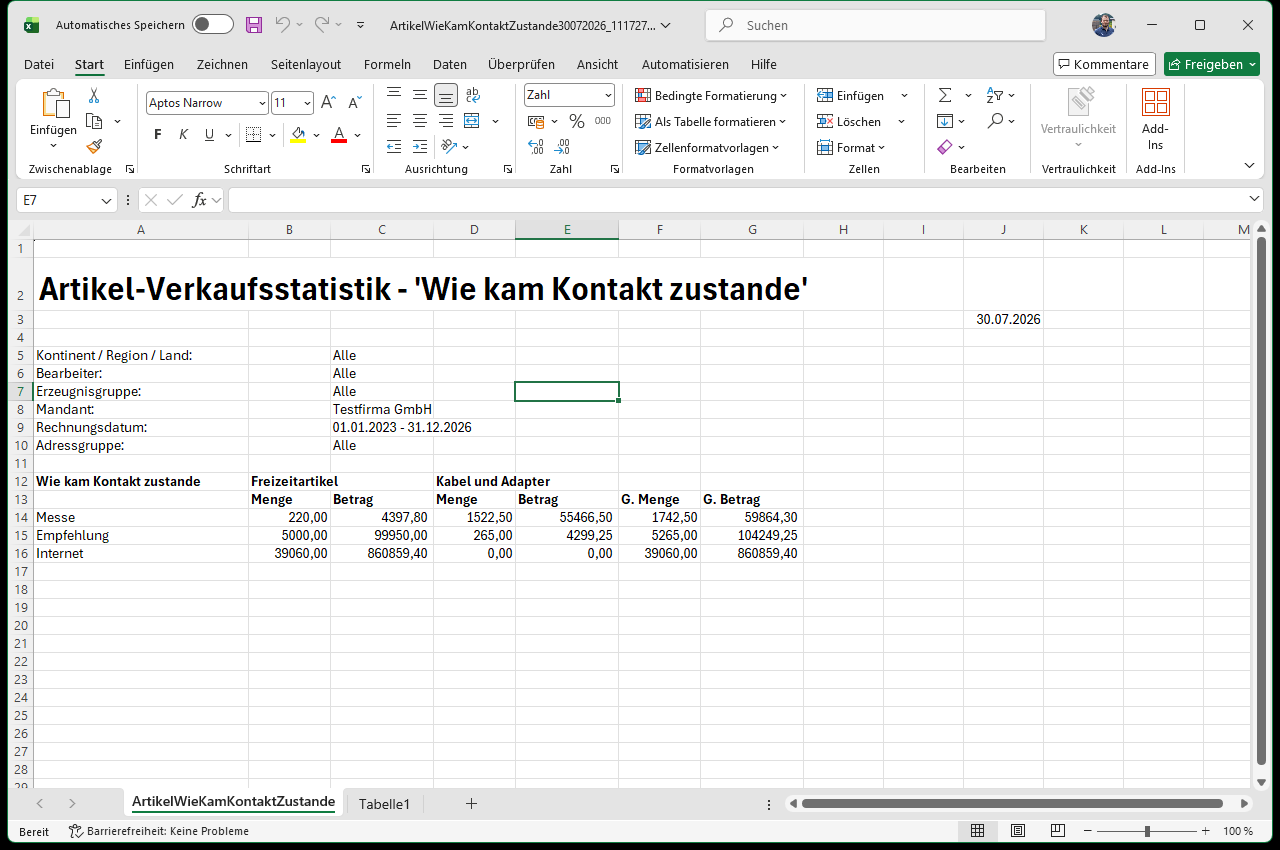The width and height of the screenshot is (1280, 850).
Task: Open the font size dropdown
Action: [307, 103]
